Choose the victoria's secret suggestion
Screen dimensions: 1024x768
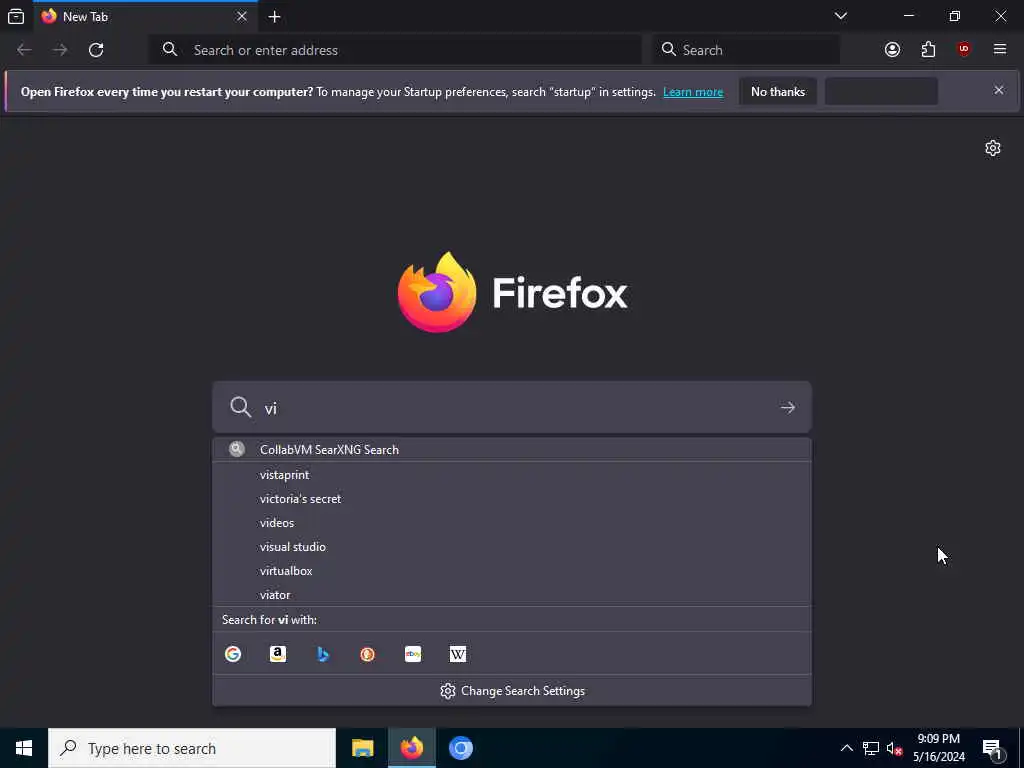(512, 499)
